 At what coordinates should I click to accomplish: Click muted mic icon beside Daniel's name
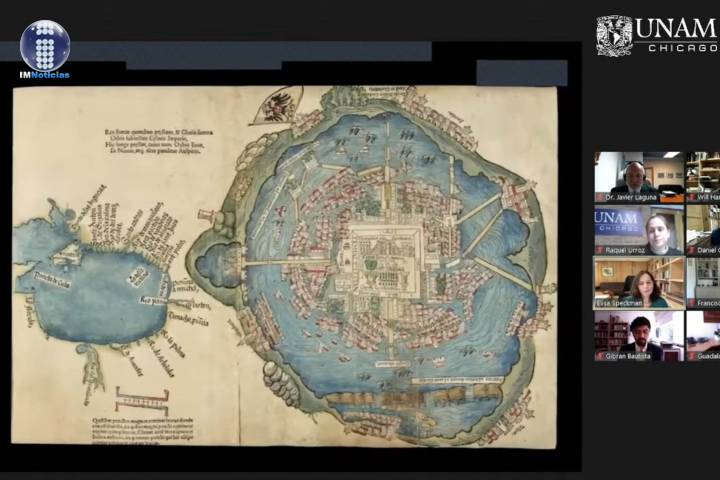pyautogui.click(x=692, y=249)
